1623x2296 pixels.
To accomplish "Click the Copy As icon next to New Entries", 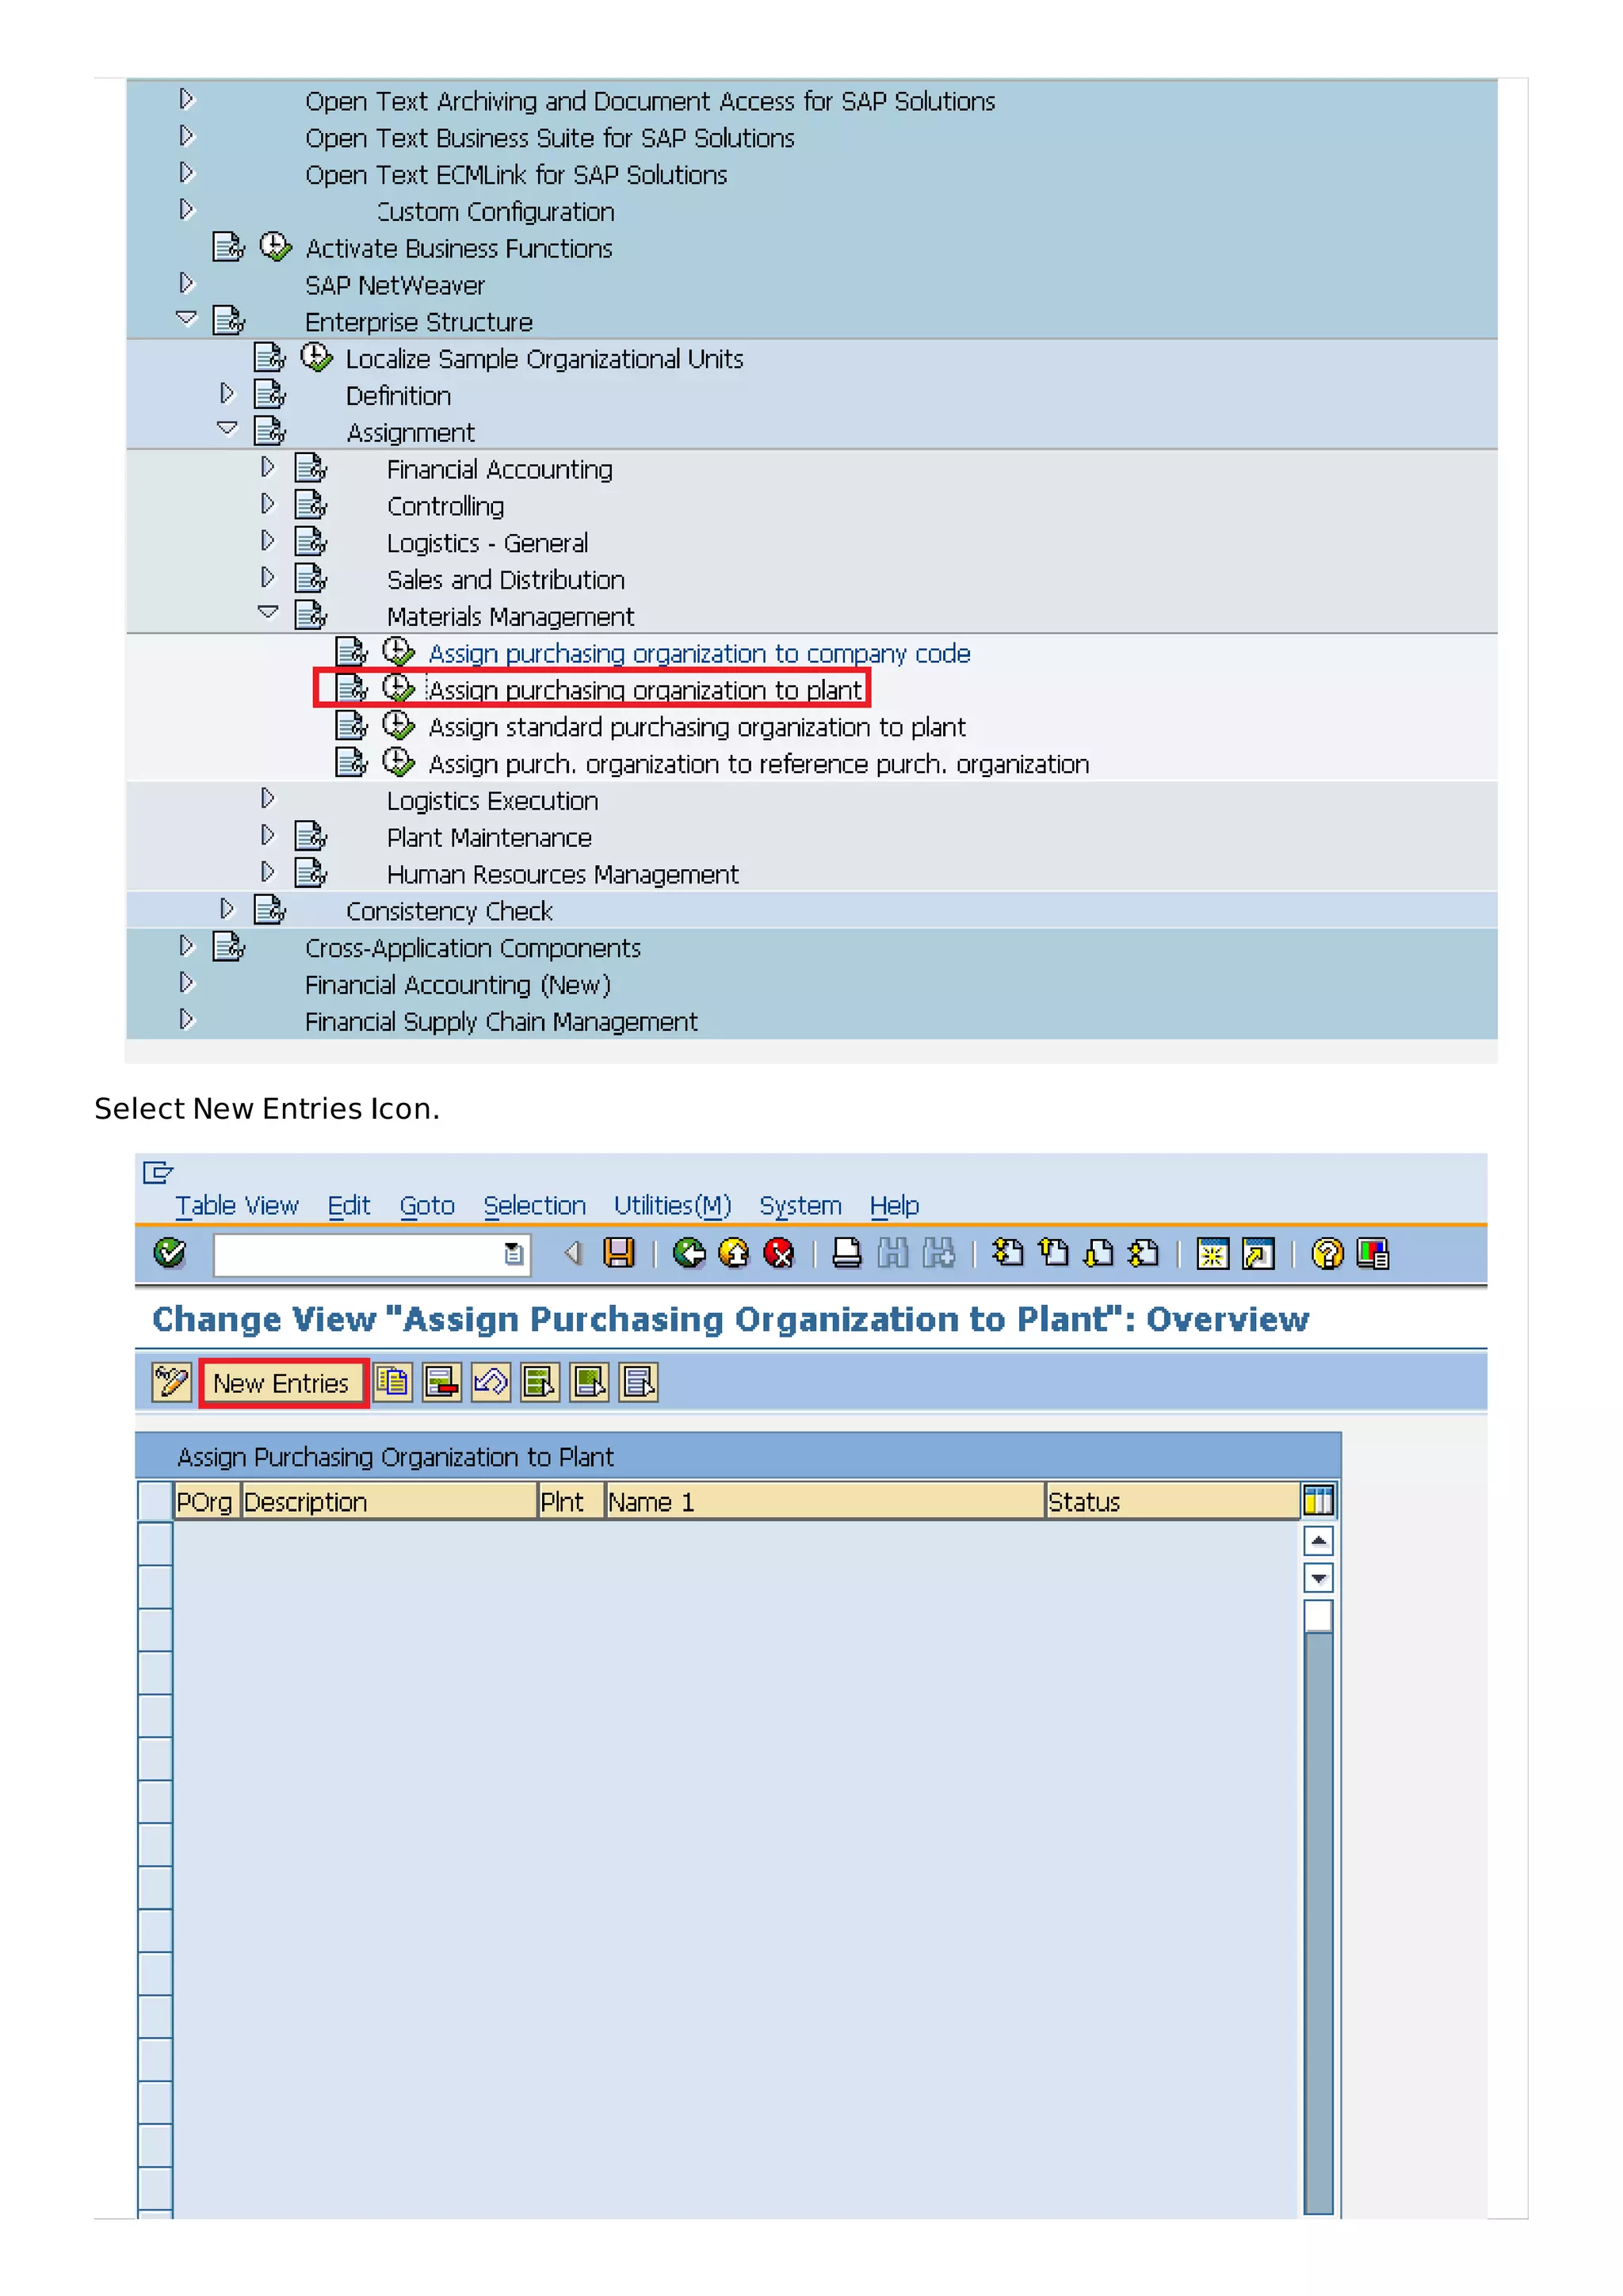I will (393, 1382).
